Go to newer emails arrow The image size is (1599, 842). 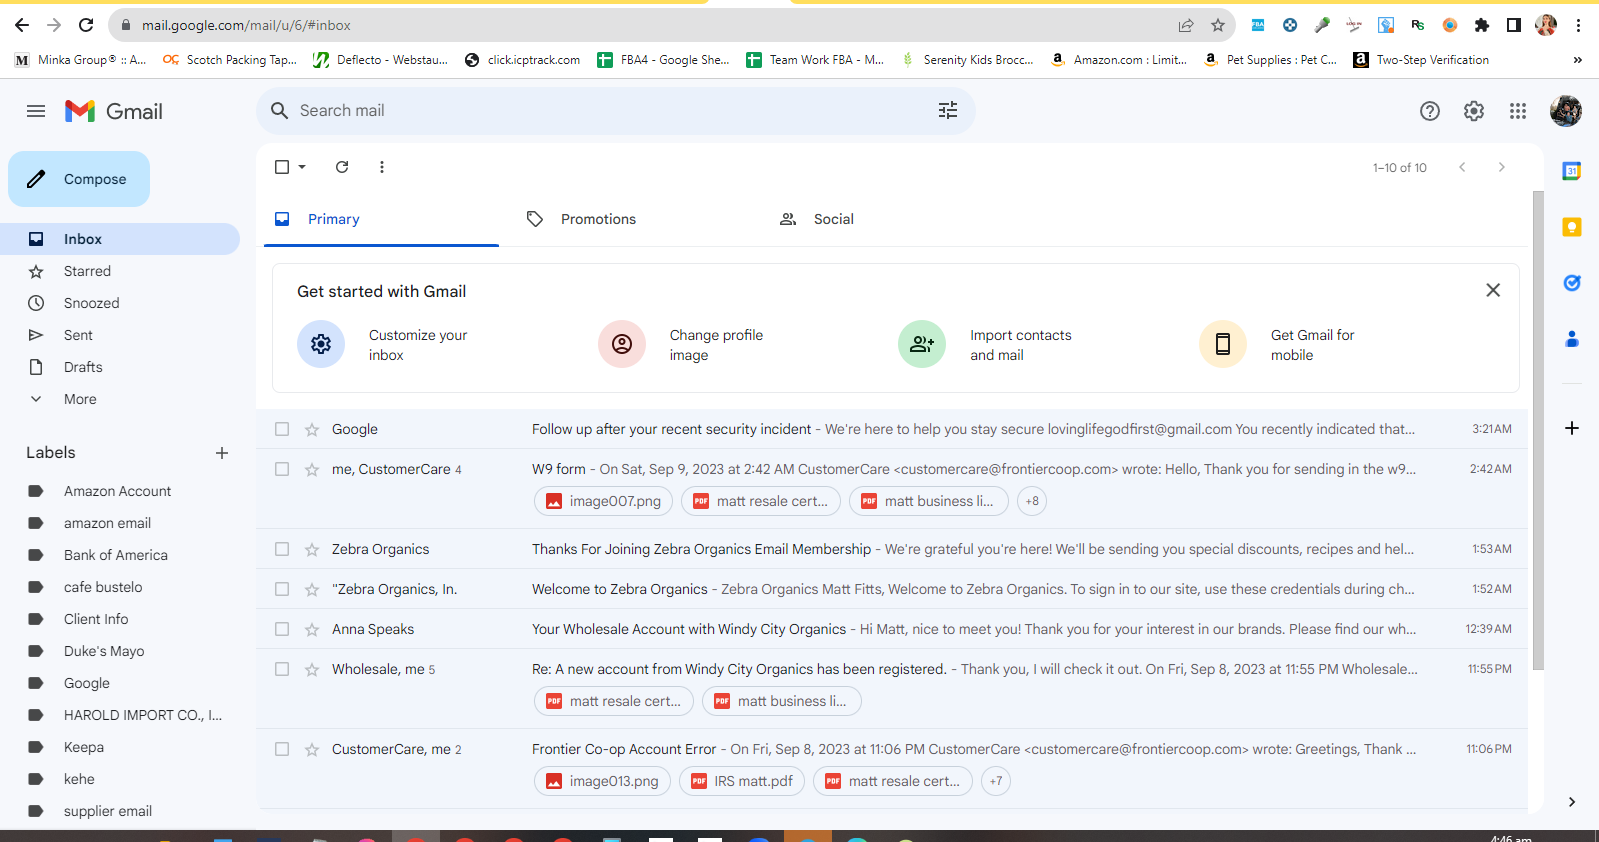[1462, 167]
